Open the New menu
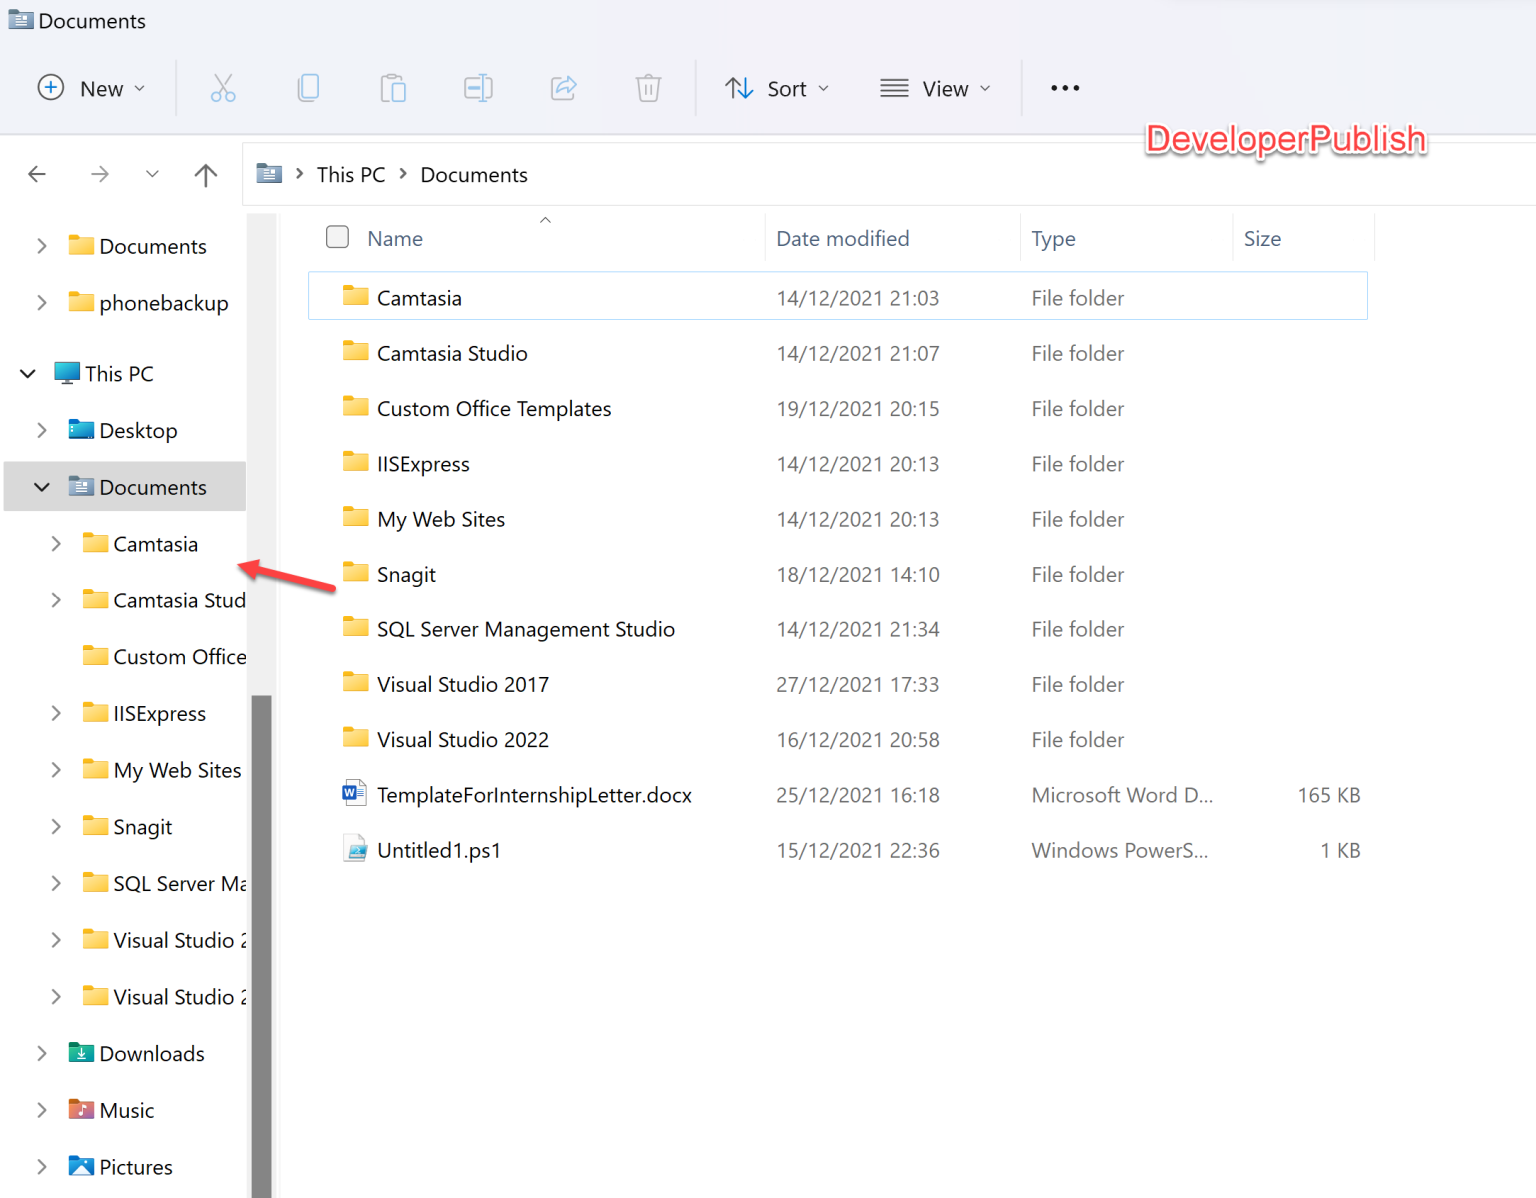1536x1198 pixels. tap(91, 88)
